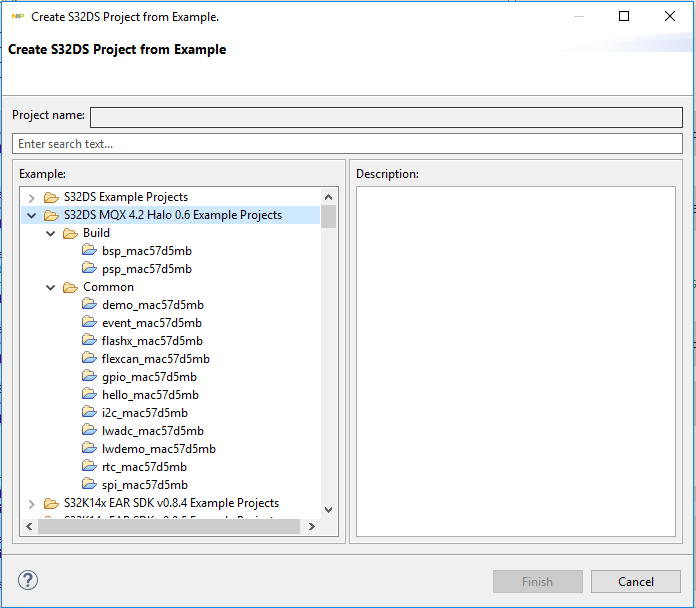
Task: Click the lwadc_mac57d5mb project icon
Action: pos(89,430)
